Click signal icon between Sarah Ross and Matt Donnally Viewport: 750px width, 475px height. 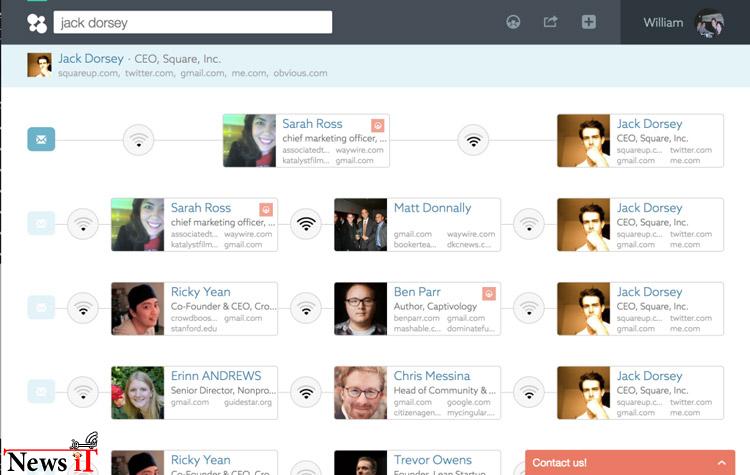point(306,224)
